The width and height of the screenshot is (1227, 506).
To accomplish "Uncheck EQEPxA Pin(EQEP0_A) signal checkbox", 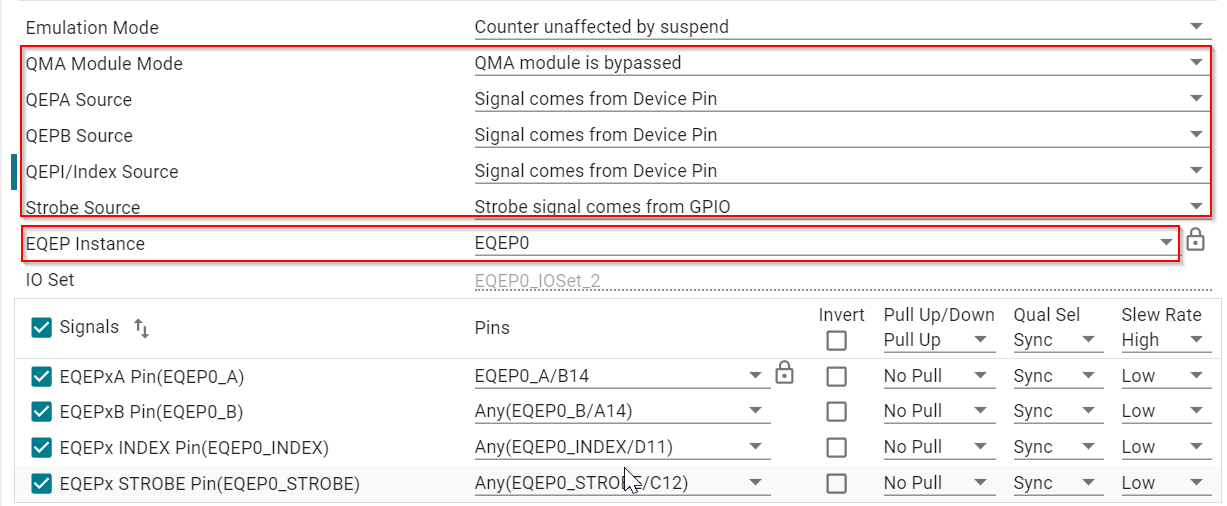I will [x=42, y=376].
